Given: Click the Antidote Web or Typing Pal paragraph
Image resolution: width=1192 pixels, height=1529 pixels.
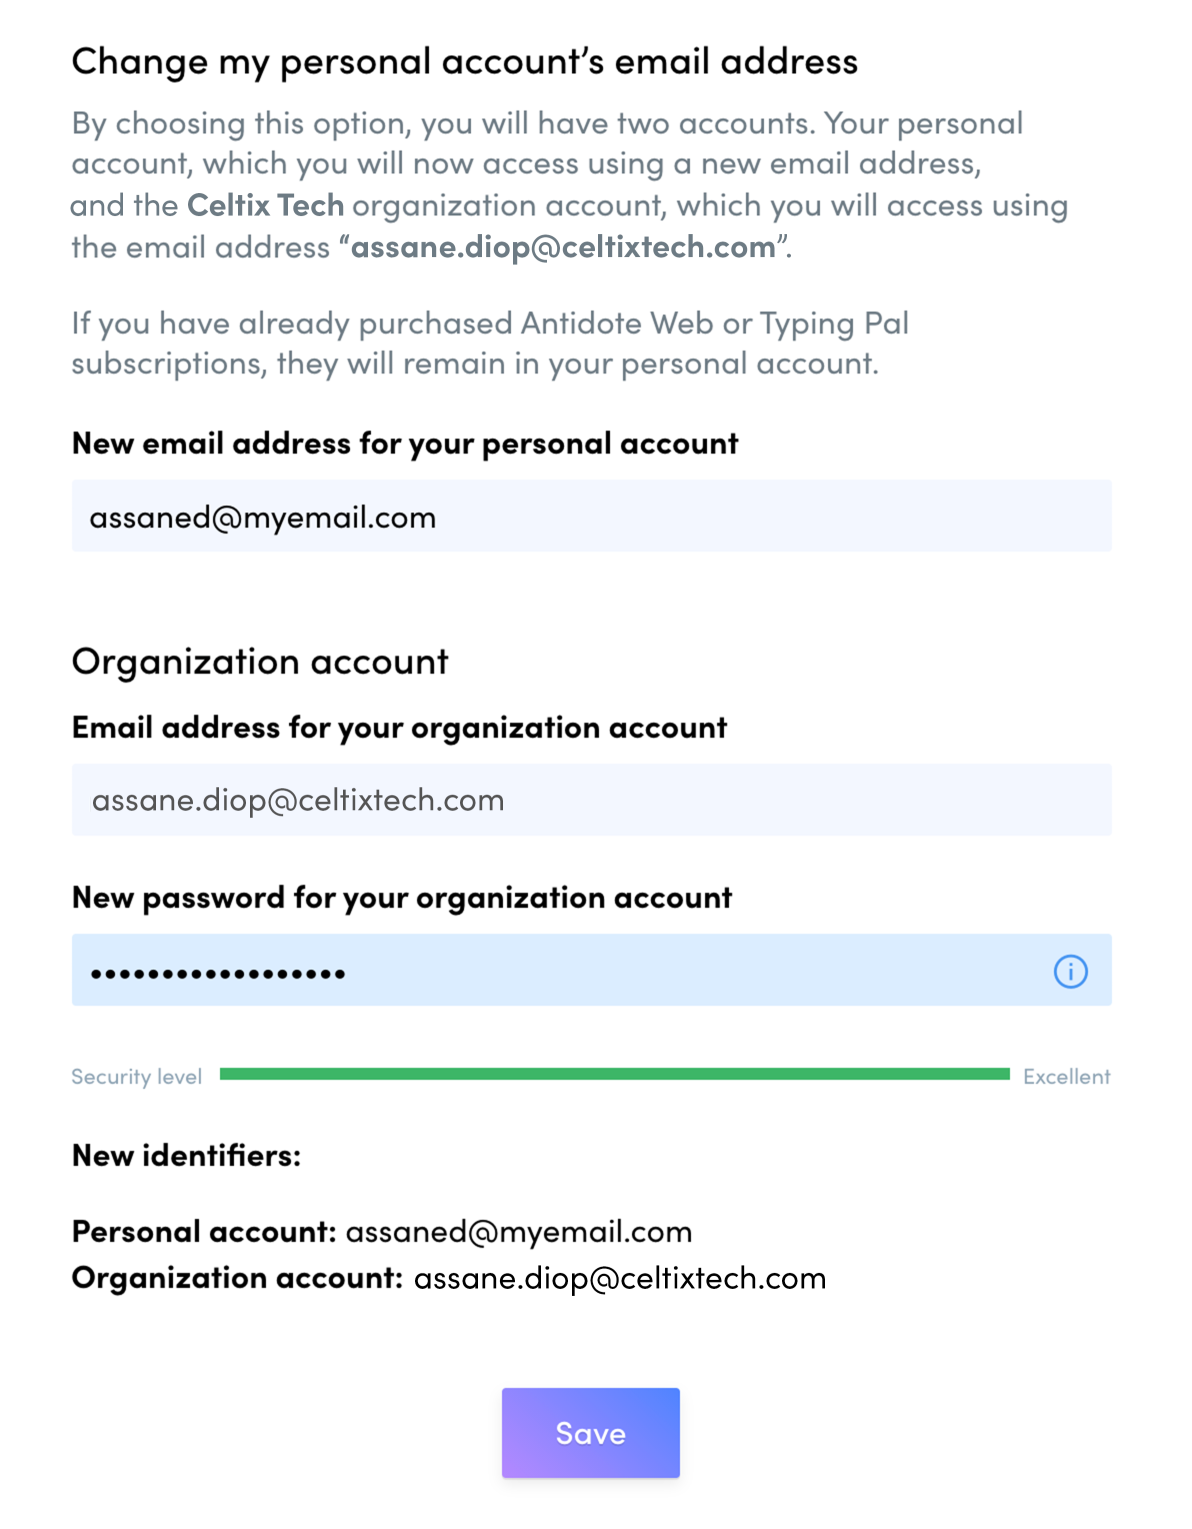Looking at the screenshot, I should pos(489,343).
